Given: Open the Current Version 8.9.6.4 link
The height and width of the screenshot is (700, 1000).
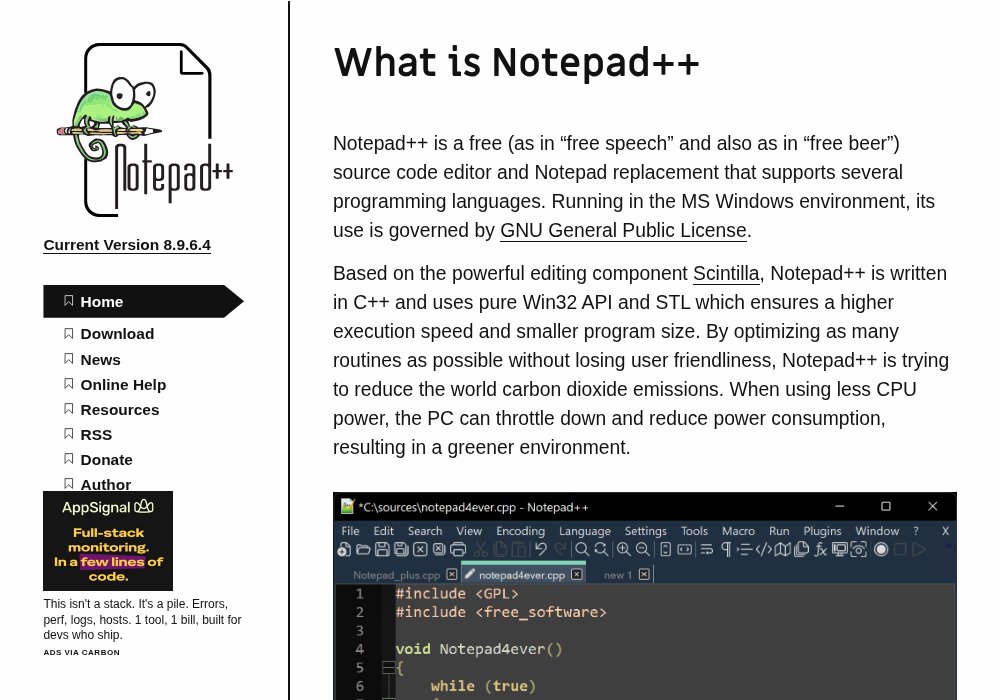Looking at the screenshot, I should coord(127,245).
